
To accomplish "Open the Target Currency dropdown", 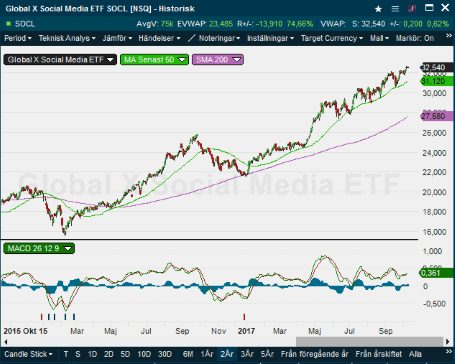I will (332, 38).
